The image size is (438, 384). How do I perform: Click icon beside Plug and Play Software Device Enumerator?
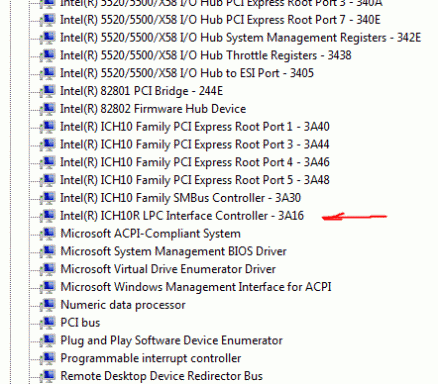(x=48, y=340)
